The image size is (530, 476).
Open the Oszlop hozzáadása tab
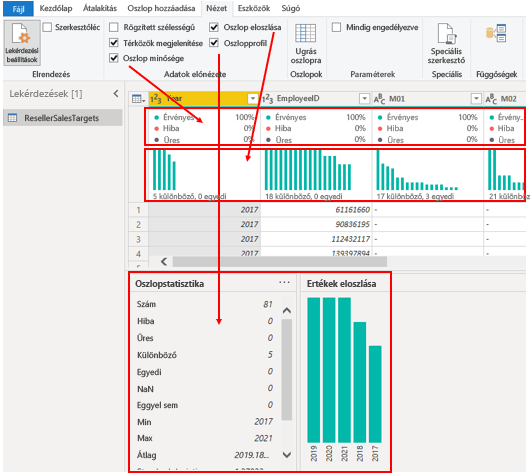(x=161, y=8)
